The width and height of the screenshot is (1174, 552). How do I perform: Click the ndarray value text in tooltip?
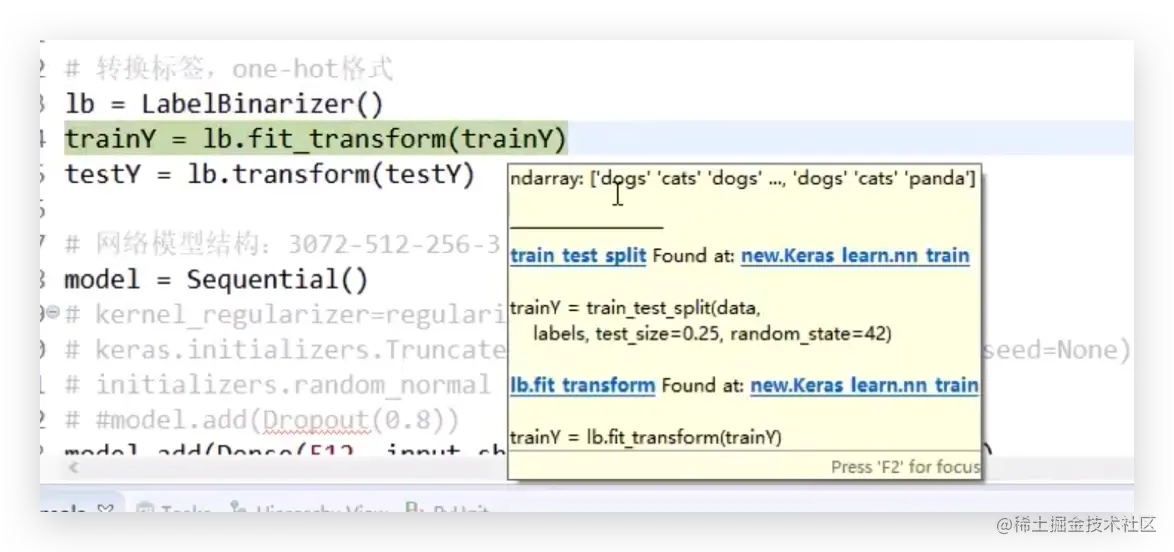click(743, 180)
